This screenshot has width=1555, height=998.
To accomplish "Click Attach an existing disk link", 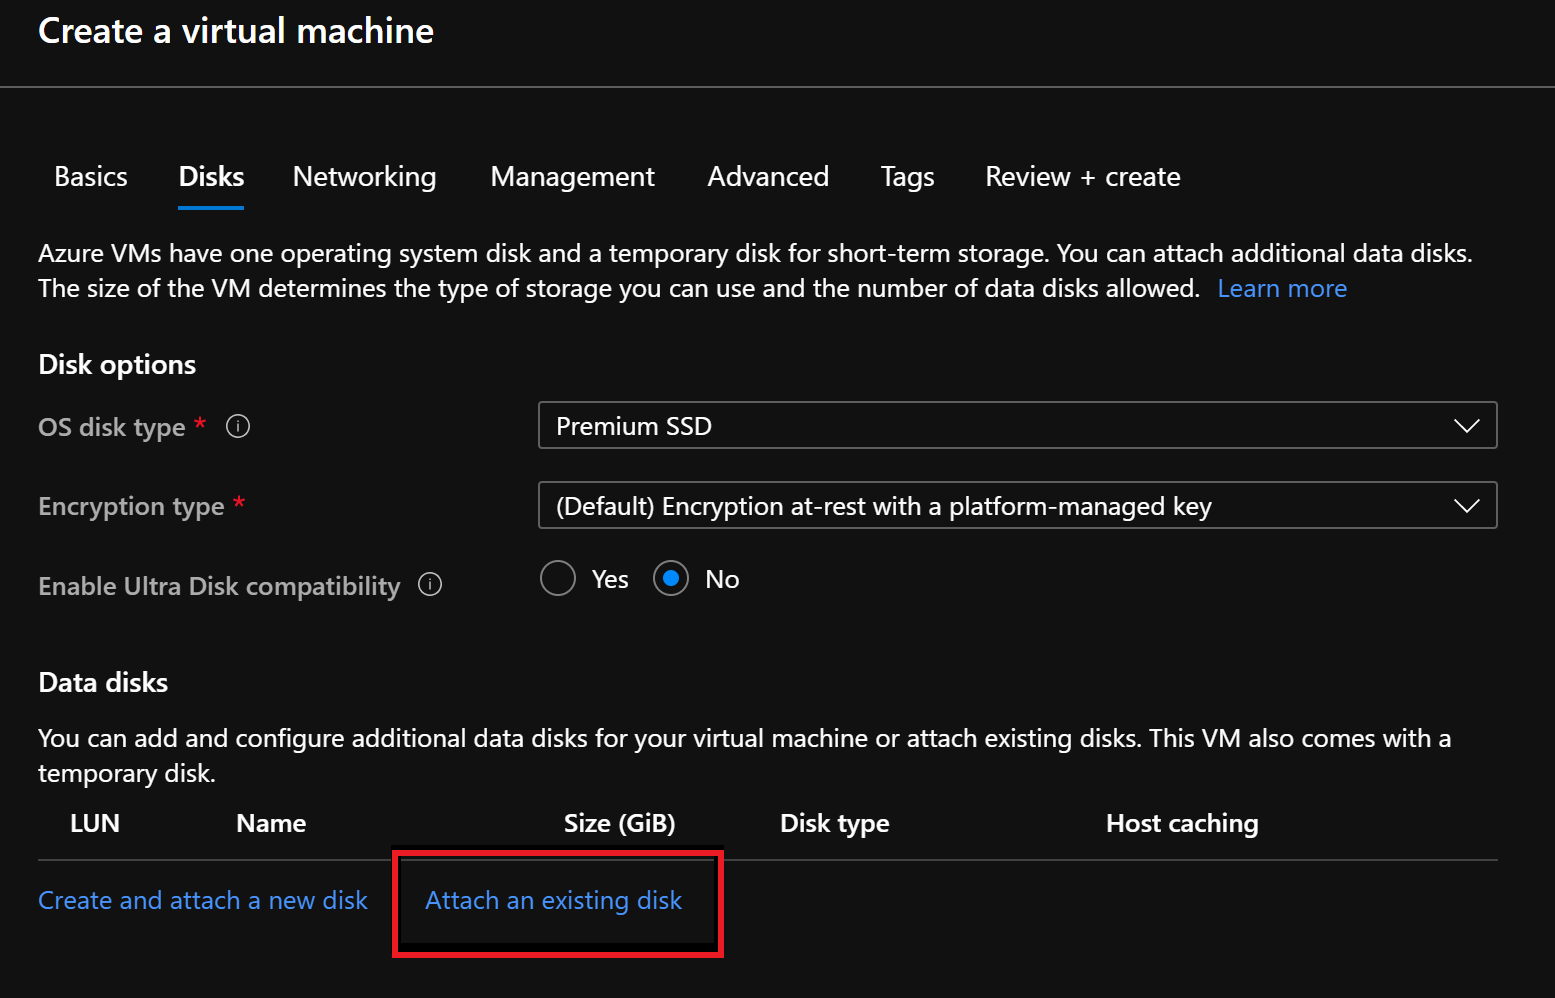I will [x=554, y=901].
